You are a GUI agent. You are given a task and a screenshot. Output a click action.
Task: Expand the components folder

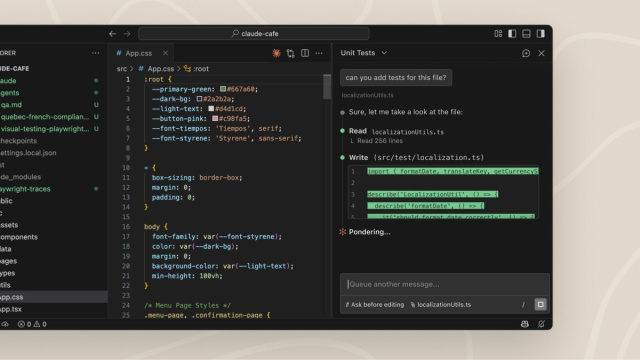pos(19,237)
